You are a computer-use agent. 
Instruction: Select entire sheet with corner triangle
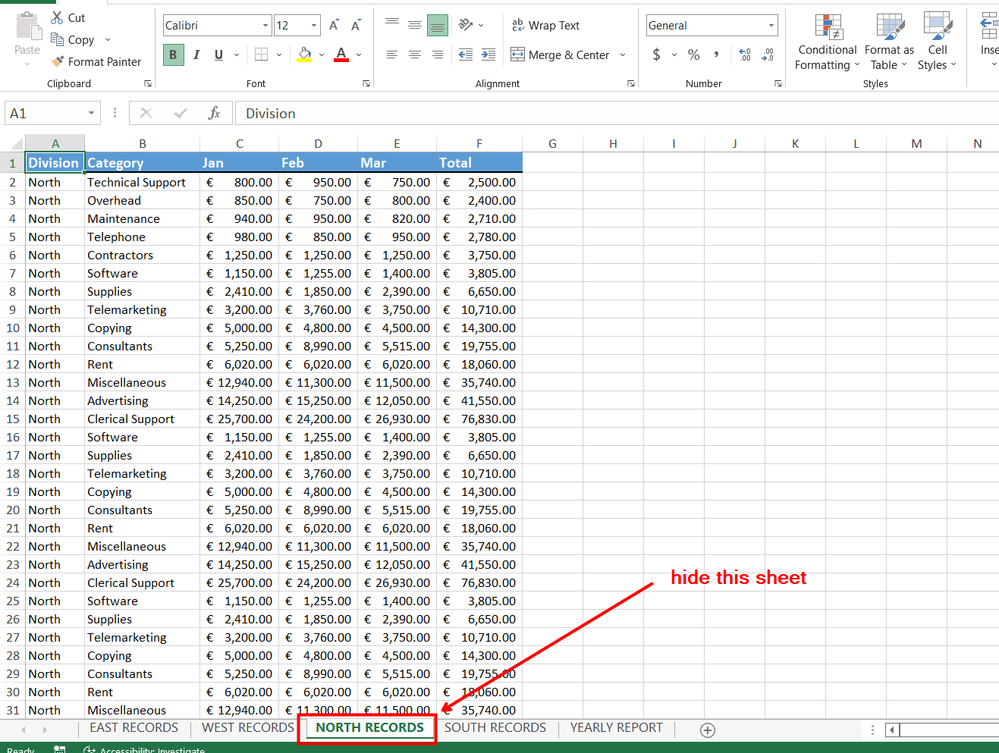point(15,143)
